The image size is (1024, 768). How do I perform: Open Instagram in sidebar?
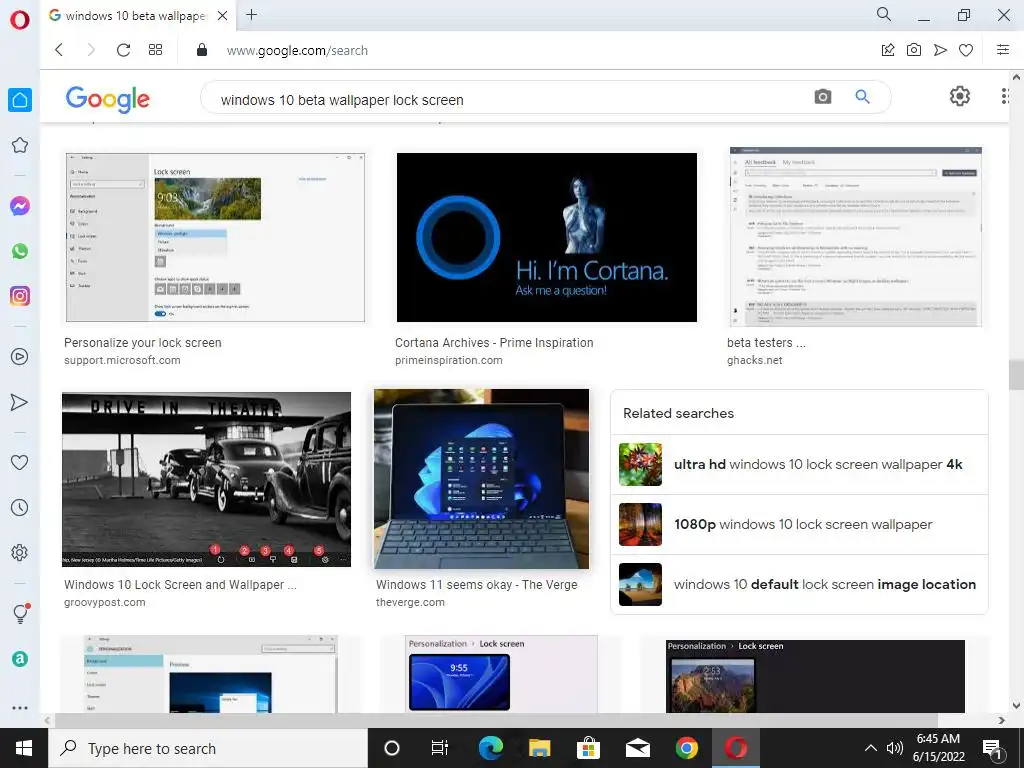click(20, 296)
